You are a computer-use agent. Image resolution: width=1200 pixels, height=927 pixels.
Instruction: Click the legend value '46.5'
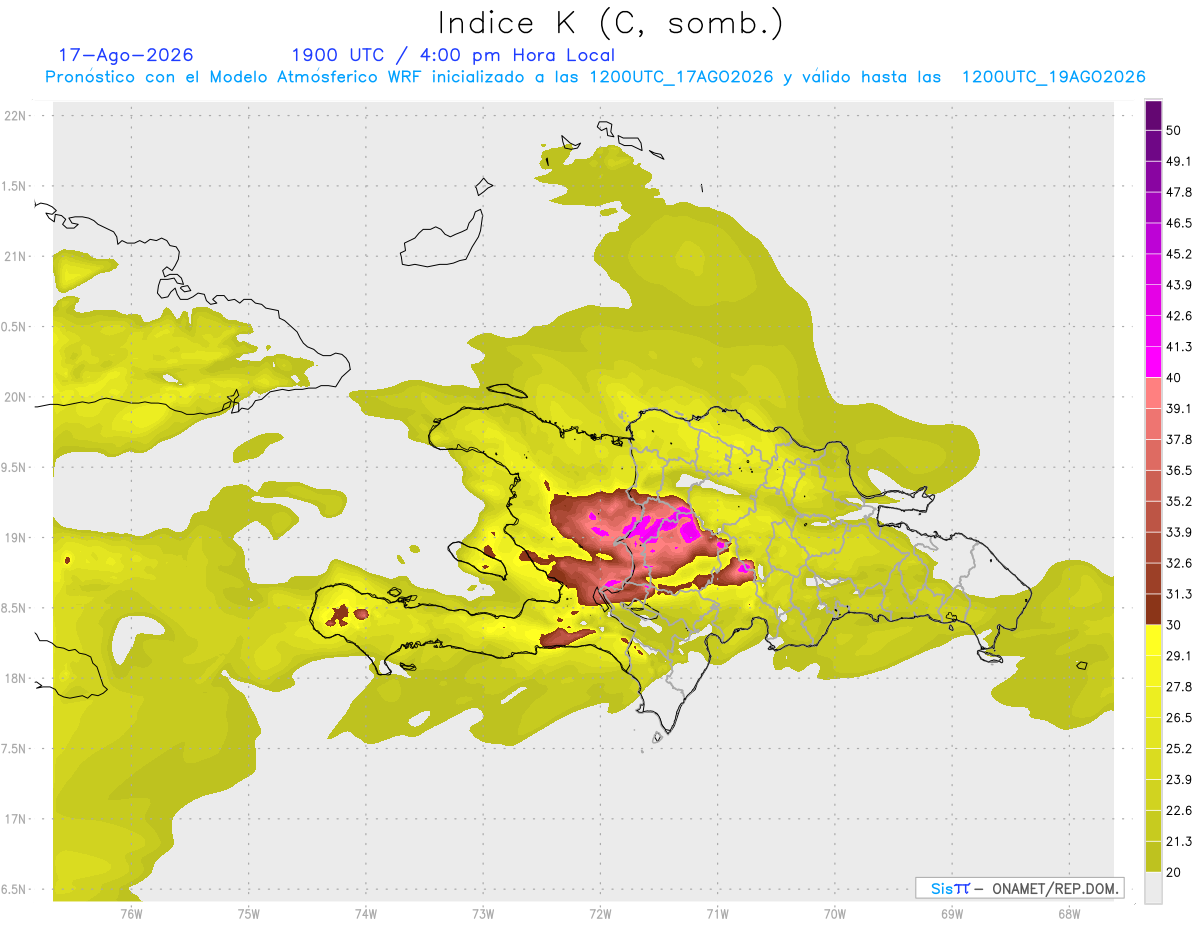coord(1179,223)
